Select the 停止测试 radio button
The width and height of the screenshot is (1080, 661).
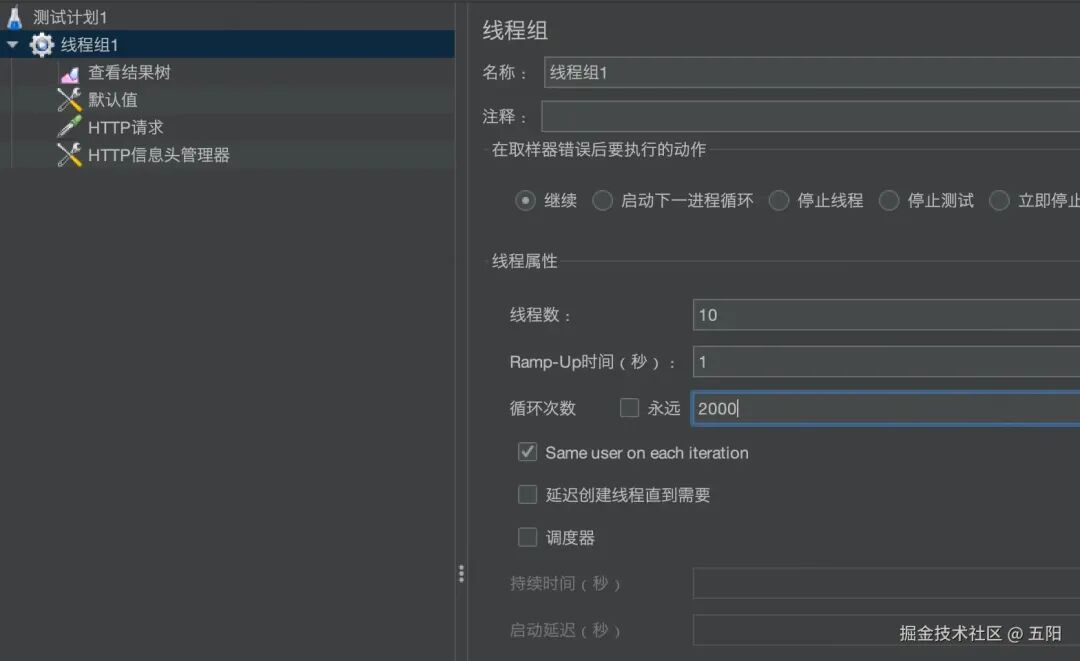click(x=889, y=200)
